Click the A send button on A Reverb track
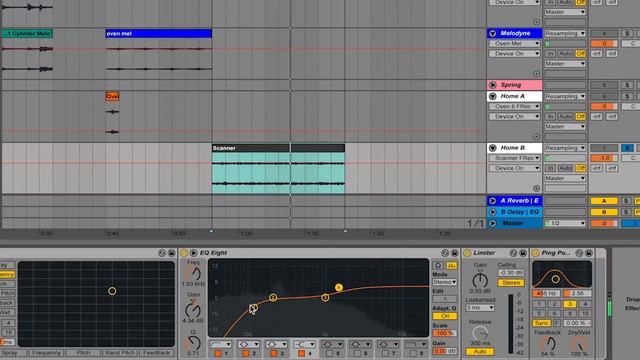 click(604, 201)
